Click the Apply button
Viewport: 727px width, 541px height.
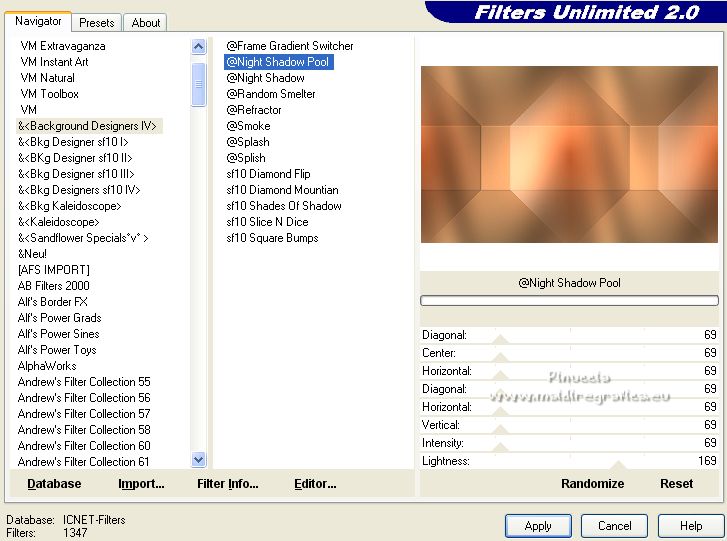point(538,526)
